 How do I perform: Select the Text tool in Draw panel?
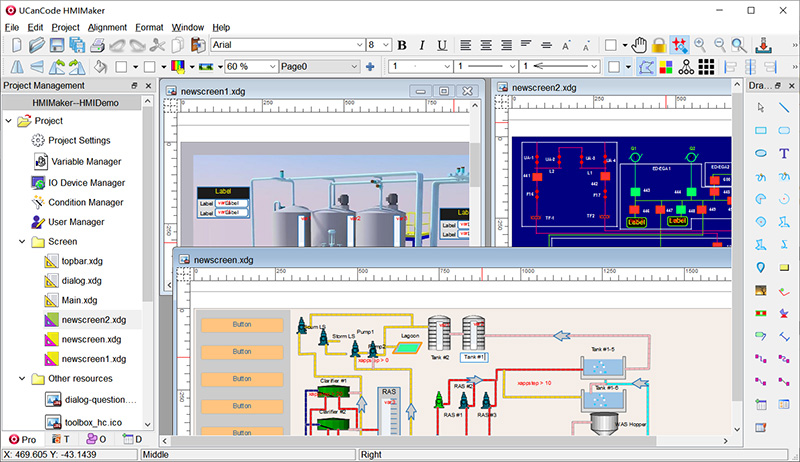pos(784,153)
